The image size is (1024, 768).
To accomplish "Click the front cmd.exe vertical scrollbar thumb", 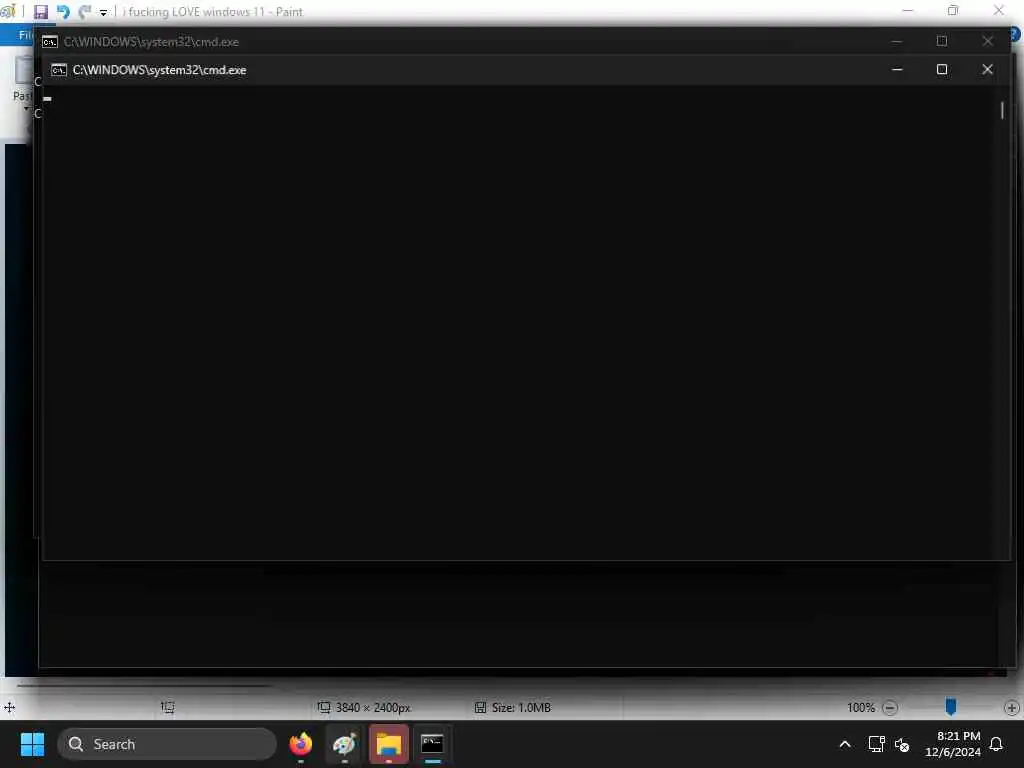I will [x=1002, y=110].
